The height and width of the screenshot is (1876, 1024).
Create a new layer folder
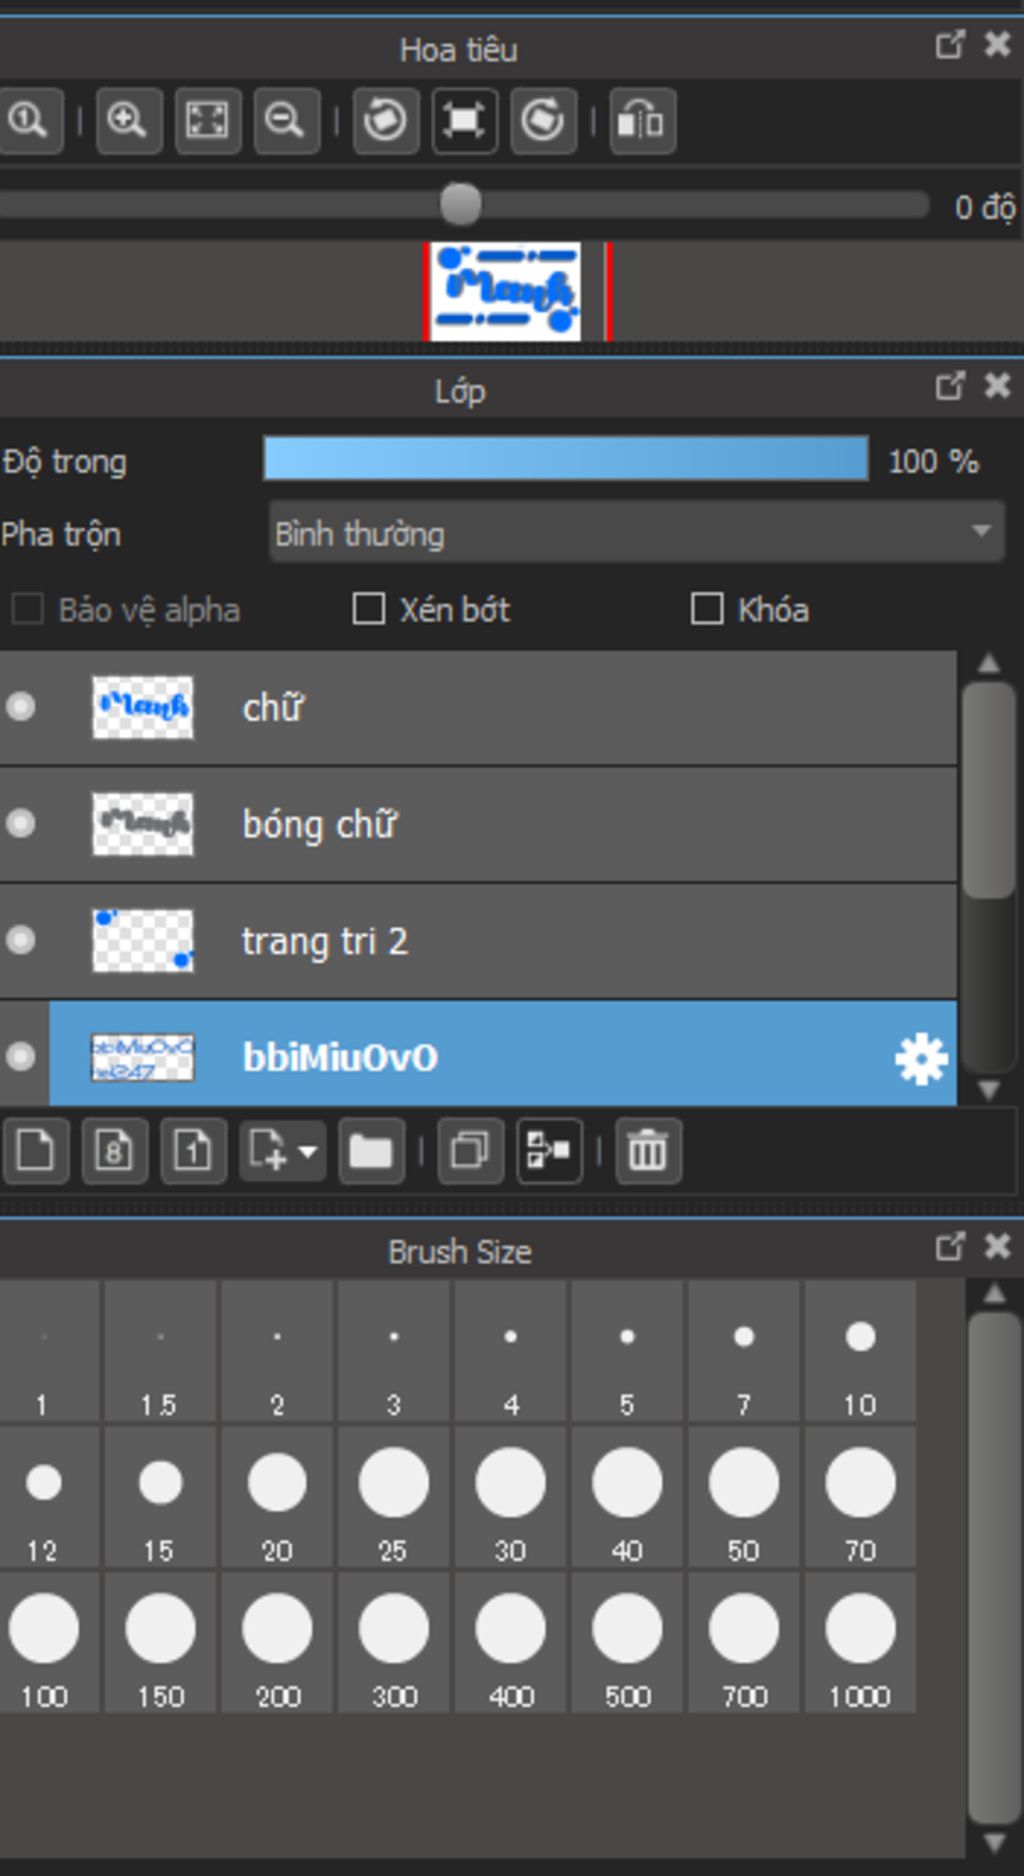(x=371, y=1151)
